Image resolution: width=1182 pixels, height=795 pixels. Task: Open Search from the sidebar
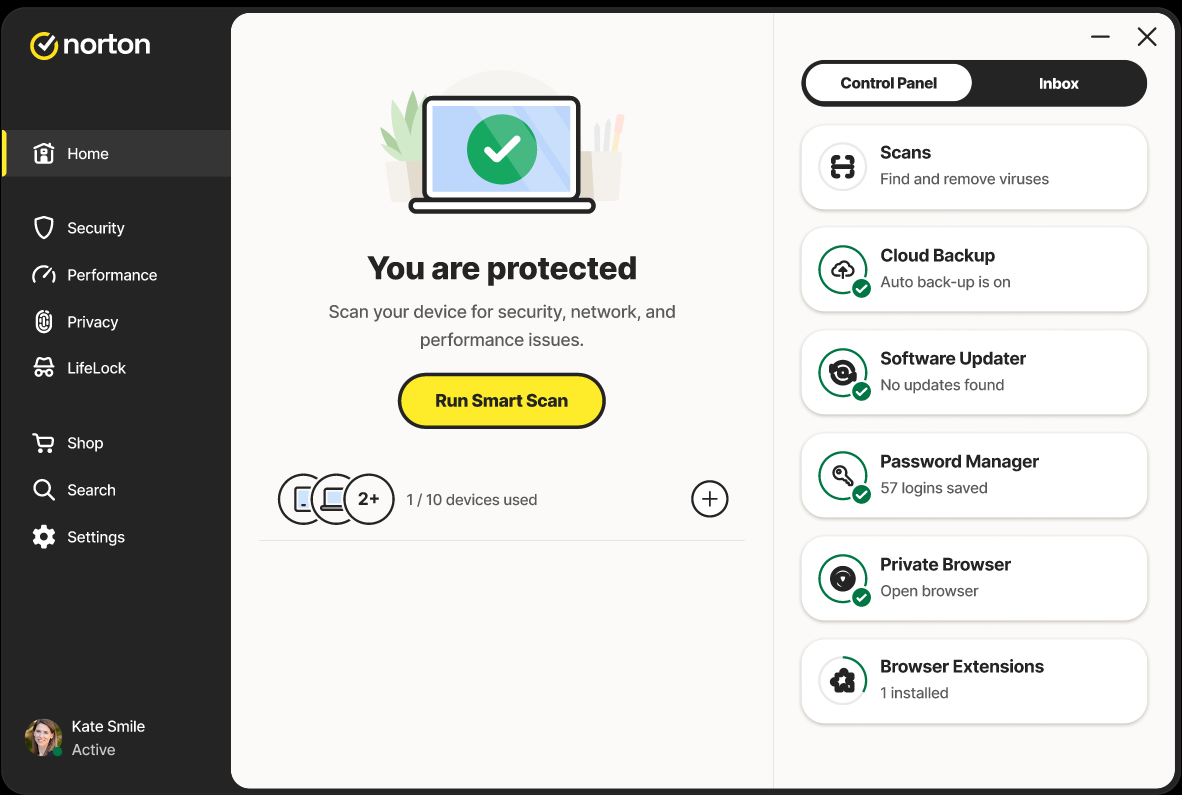click(90, 490)
